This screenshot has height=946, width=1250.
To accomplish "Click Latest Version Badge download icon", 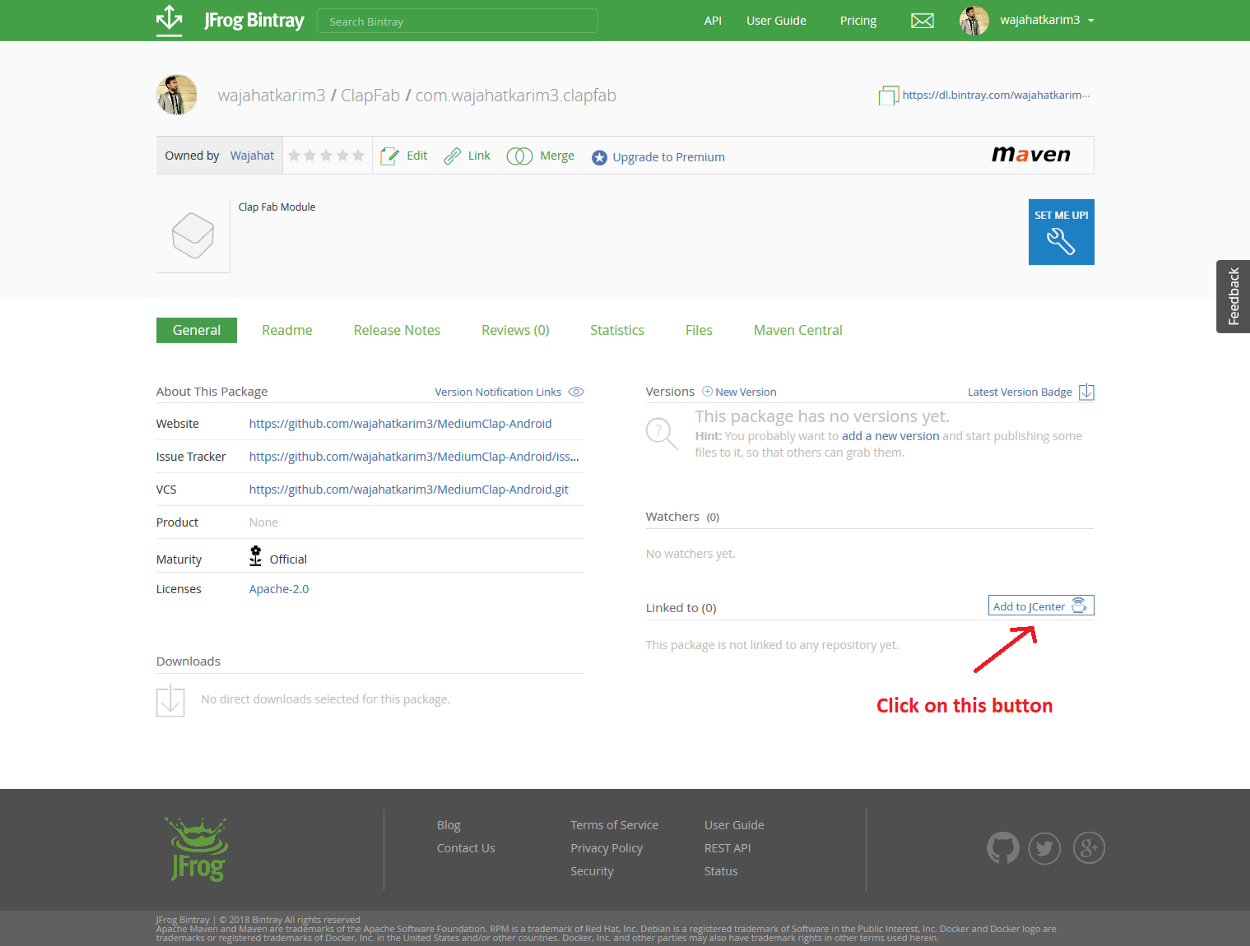I will (1087, 392).
